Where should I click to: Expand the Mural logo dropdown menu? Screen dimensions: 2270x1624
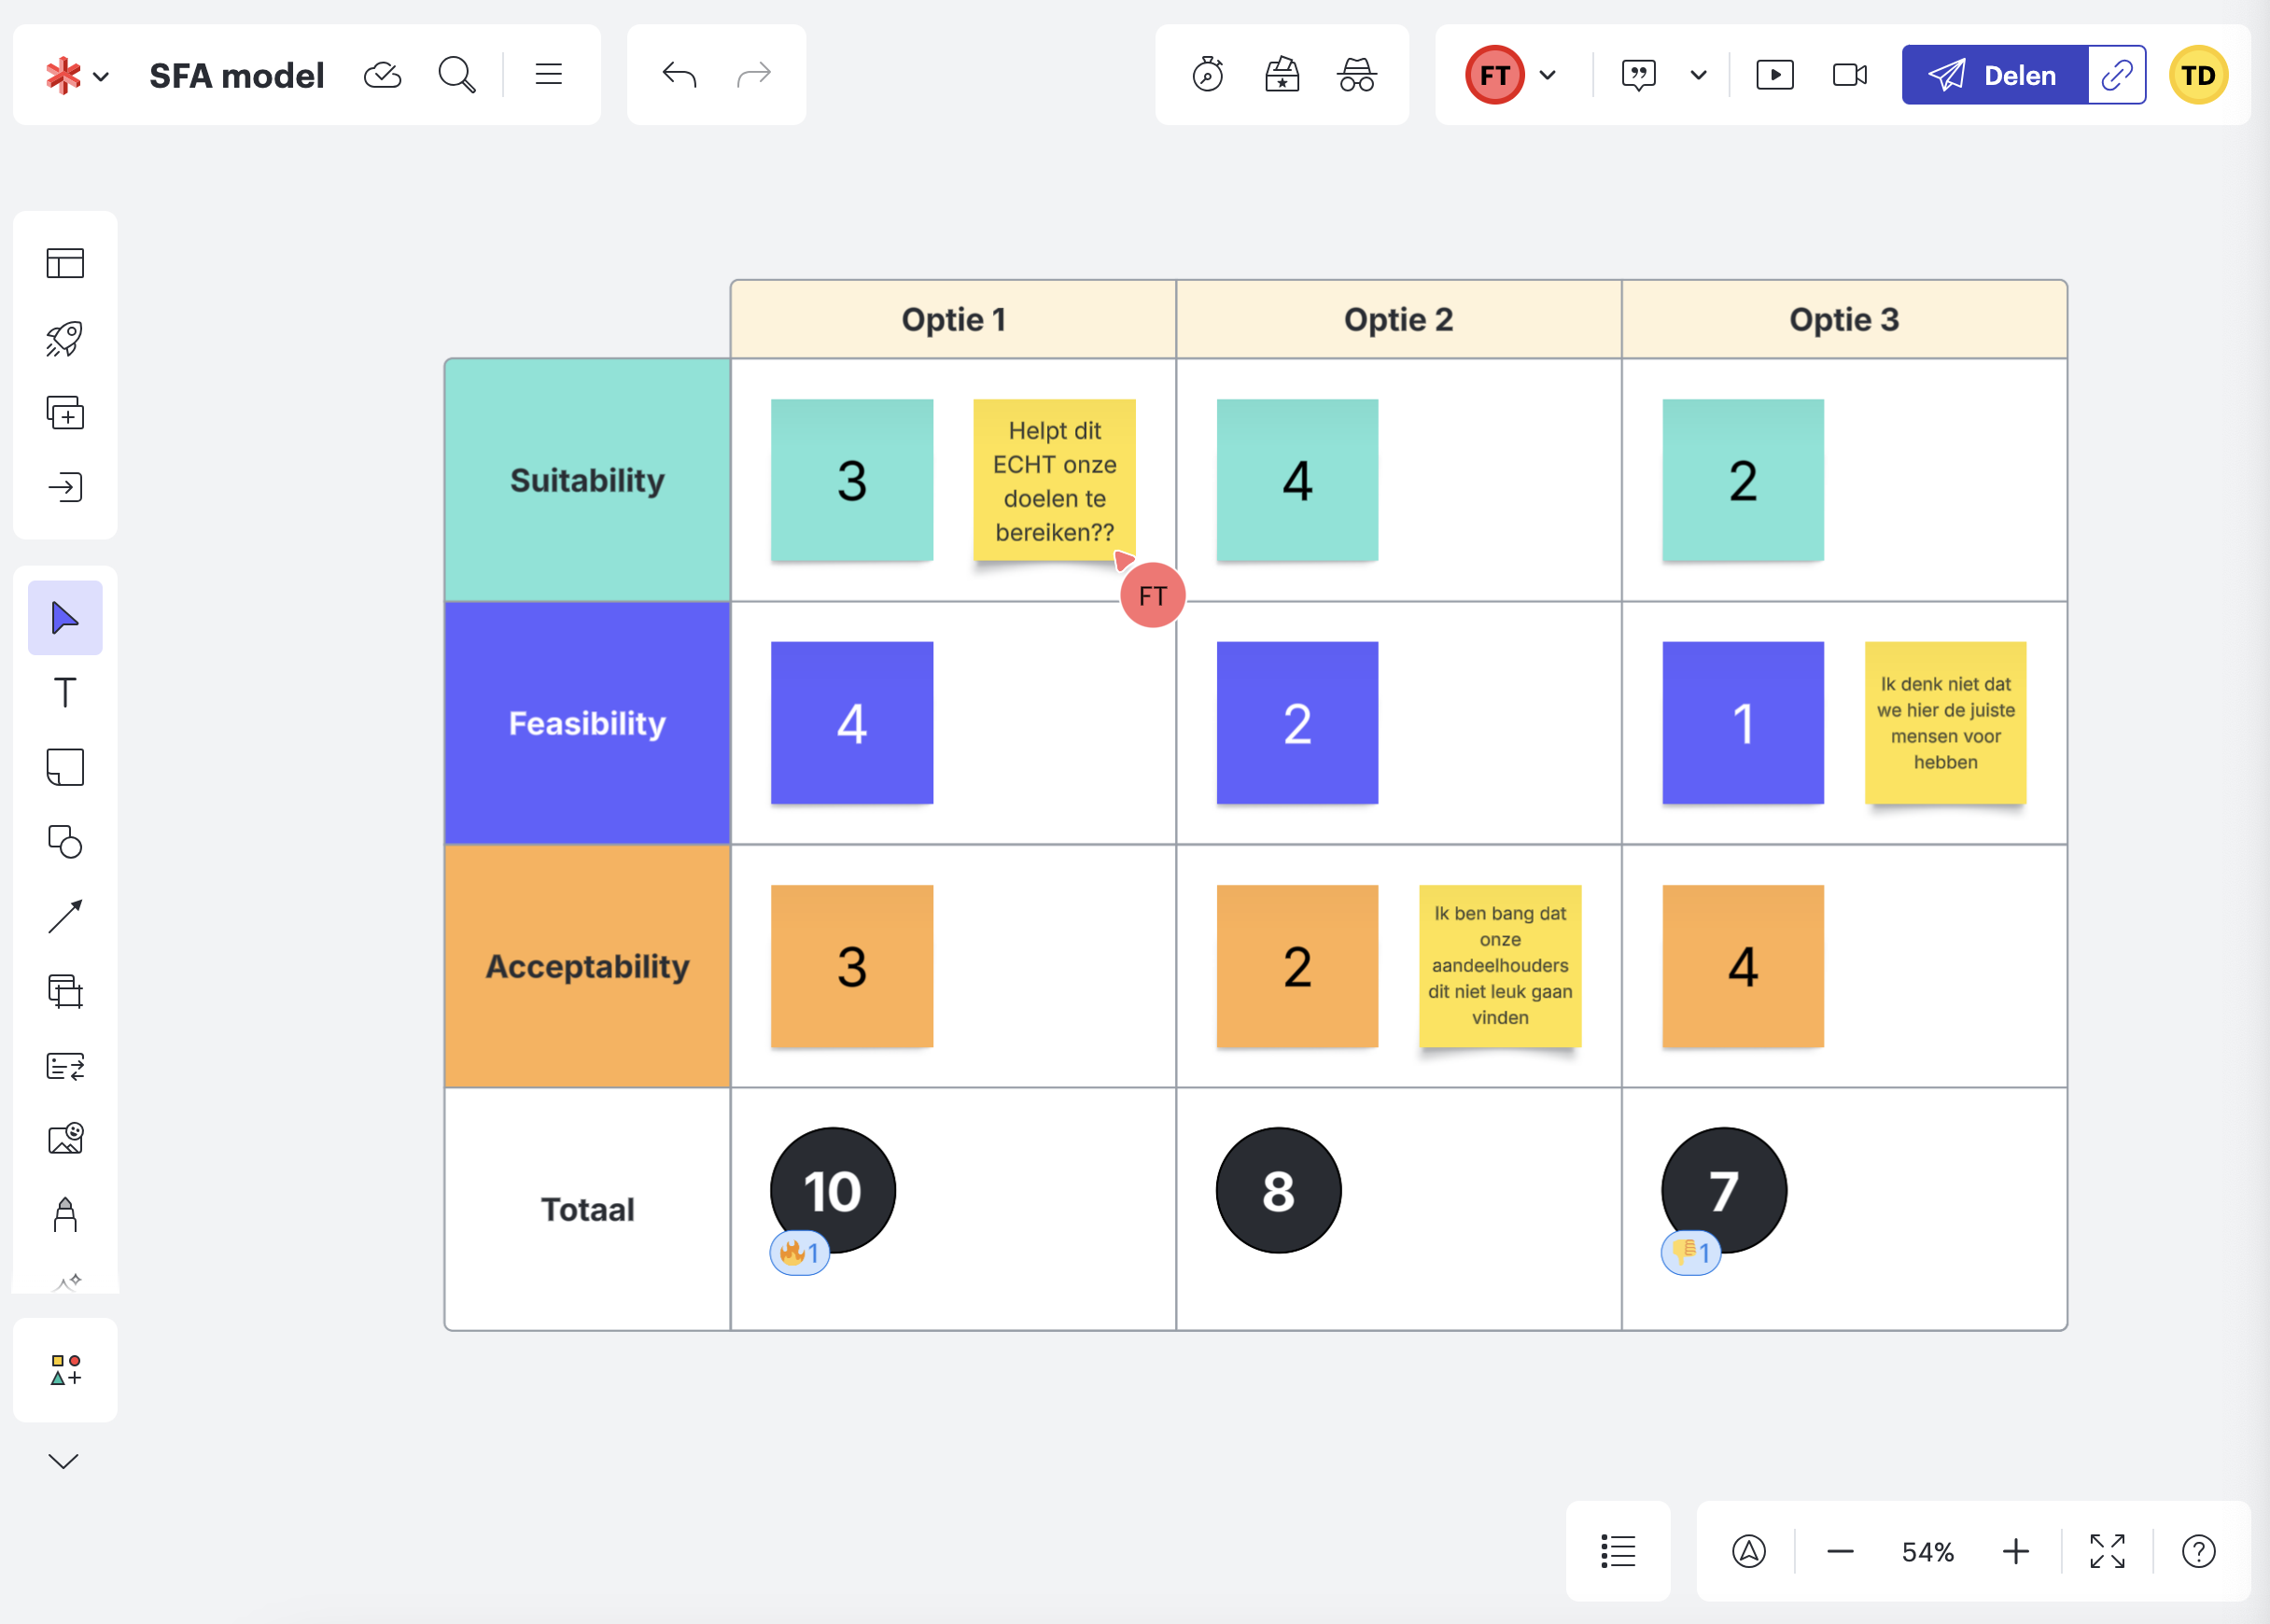coord(77,75)
